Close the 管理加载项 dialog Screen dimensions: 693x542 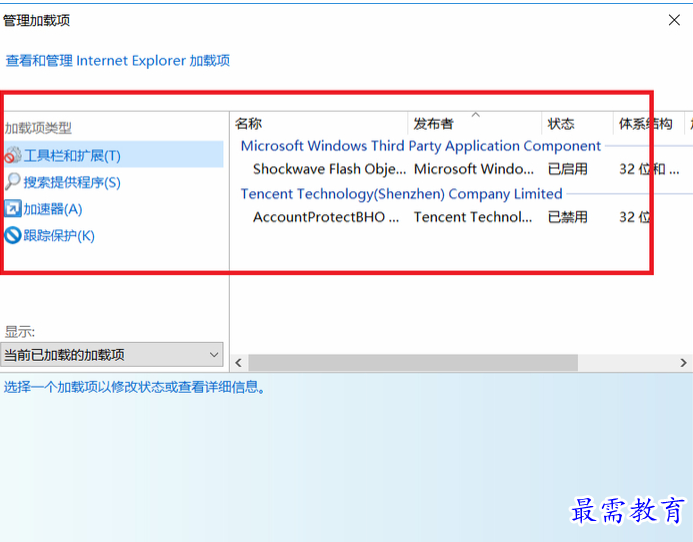[674, 20]
